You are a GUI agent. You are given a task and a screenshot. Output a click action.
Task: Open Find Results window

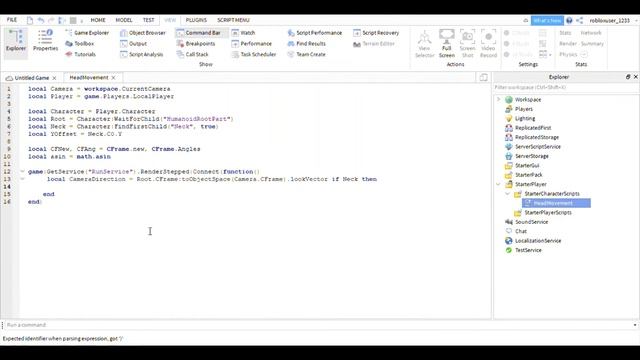point(307,43)
